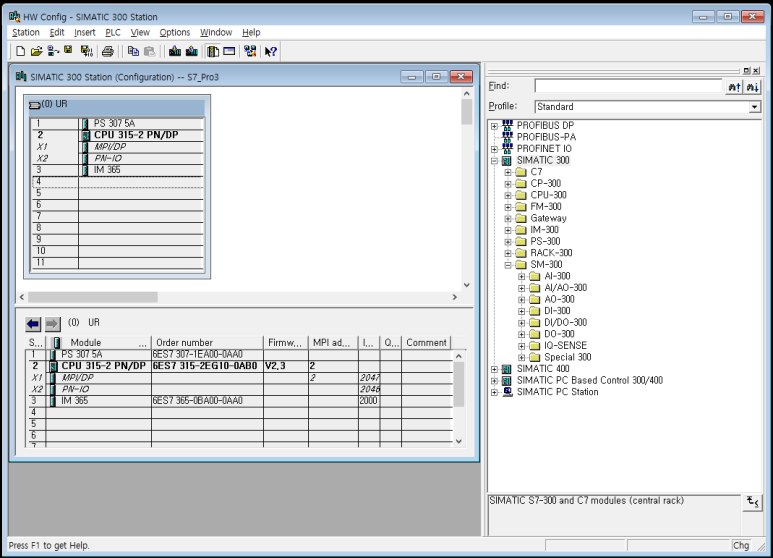Select the DO-300 folder in the catalog
Viewport: 773px width, 558px height.
(559, 334)
